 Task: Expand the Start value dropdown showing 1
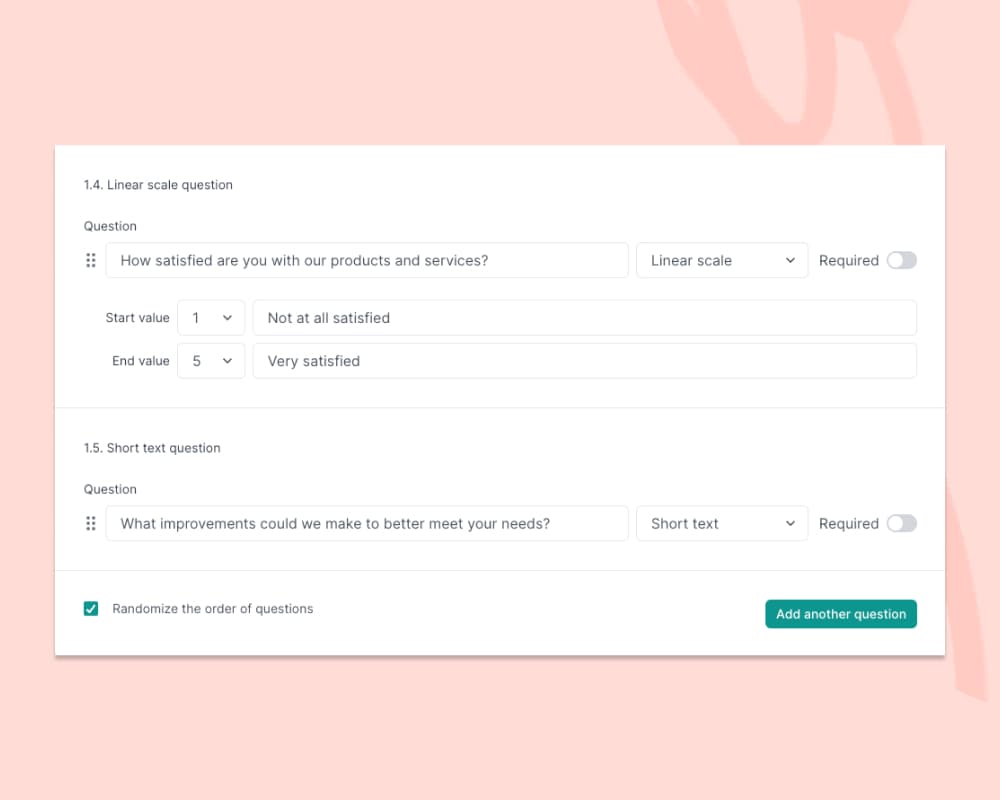coord(211,318)
